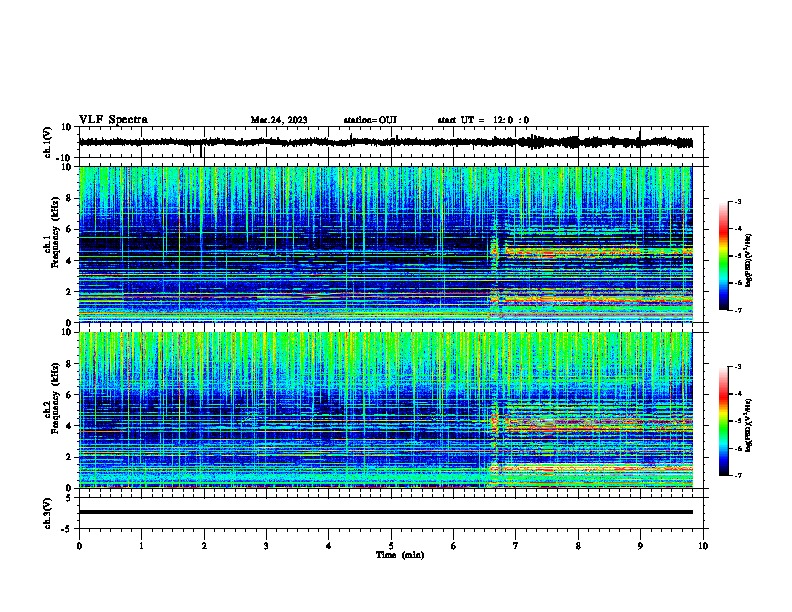This screenshot has height=612, width=792.
Task: Click the "-10" tick on ch.1(V) axis
Action: click(x=65, y=158)
